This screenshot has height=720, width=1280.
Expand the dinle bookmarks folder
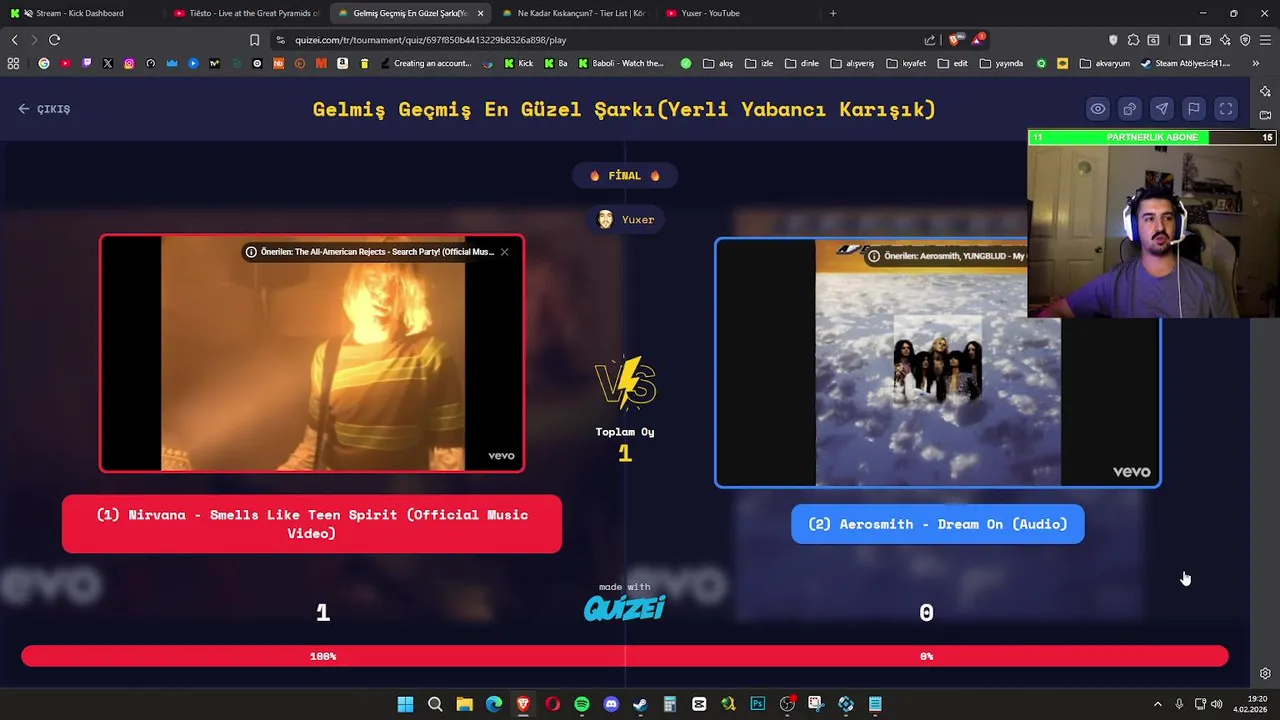(802, 63)
